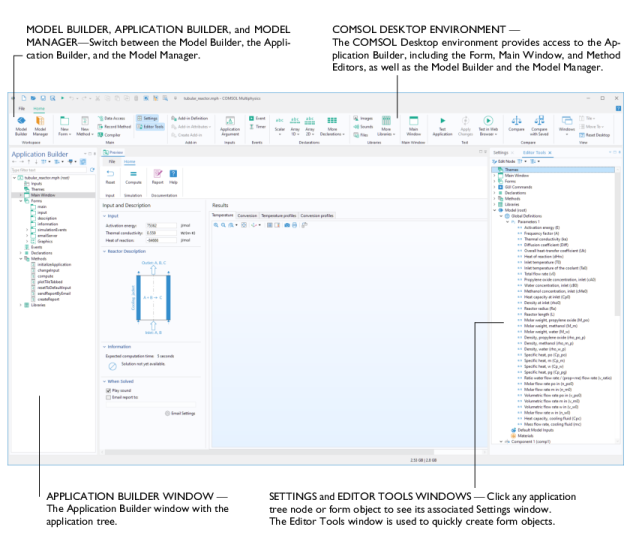Open the Model Builder workspace
Image resolution: width=630 pixels, height=551 pixels.
pos(21,124)
